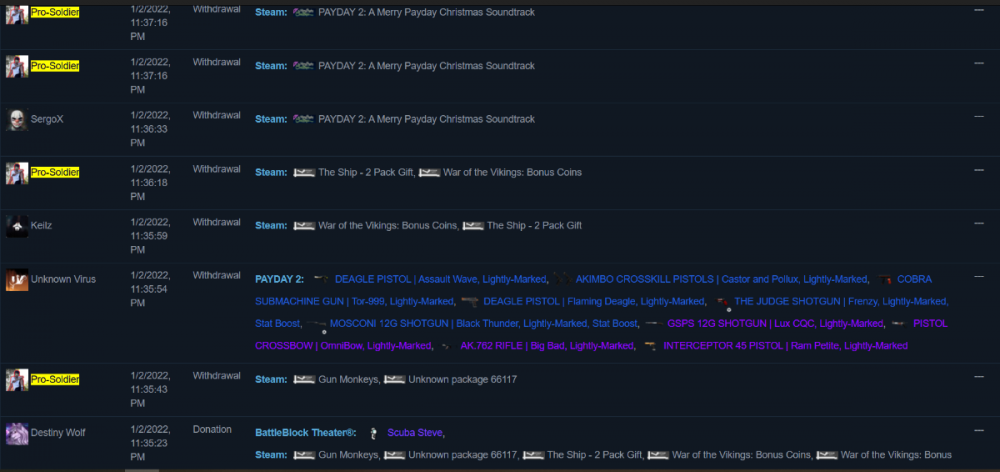Collapse the Destiny Wolf donation row

click(979, 429)
